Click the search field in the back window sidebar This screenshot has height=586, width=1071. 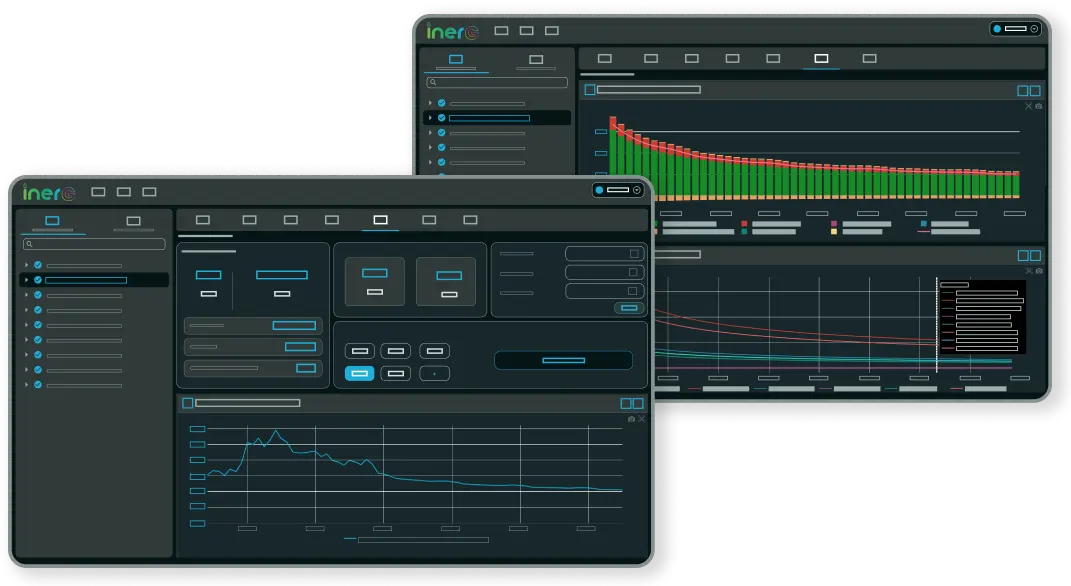point(497,83)
